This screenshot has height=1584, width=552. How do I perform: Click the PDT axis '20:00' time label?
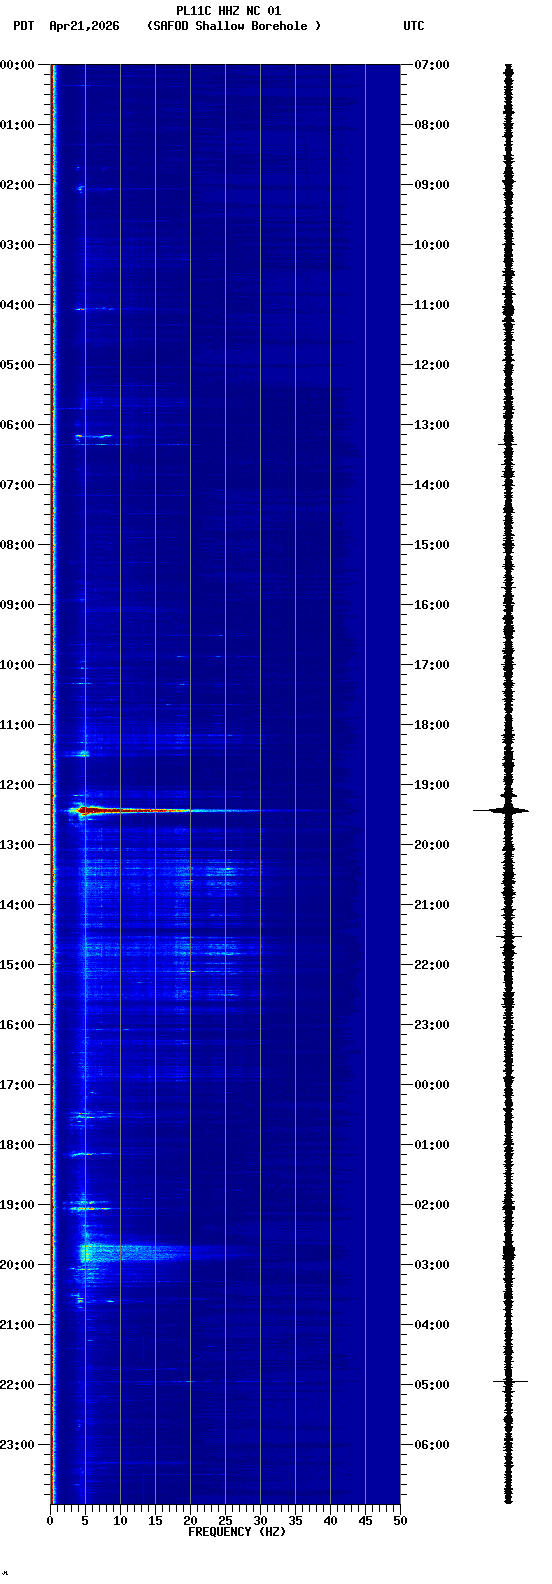tap(18, 1265)
